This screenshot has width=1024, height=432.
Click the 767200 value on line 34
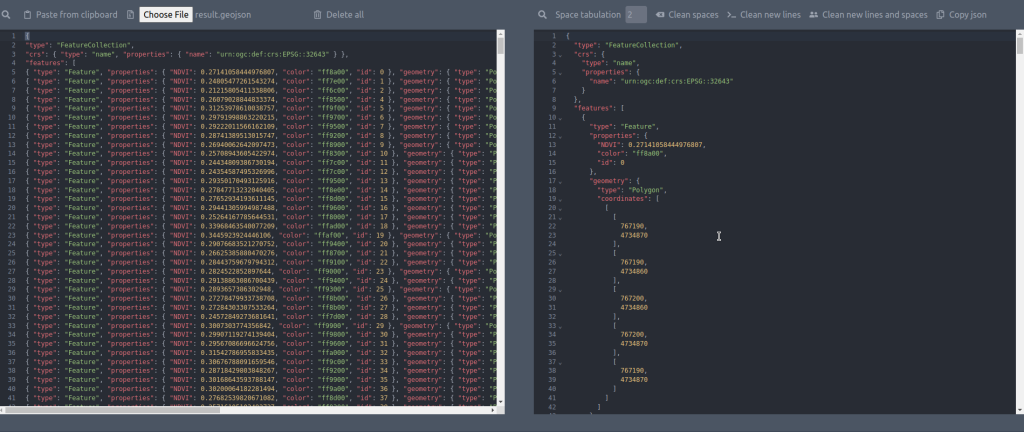pyautogui.click(x=633, y=335)
